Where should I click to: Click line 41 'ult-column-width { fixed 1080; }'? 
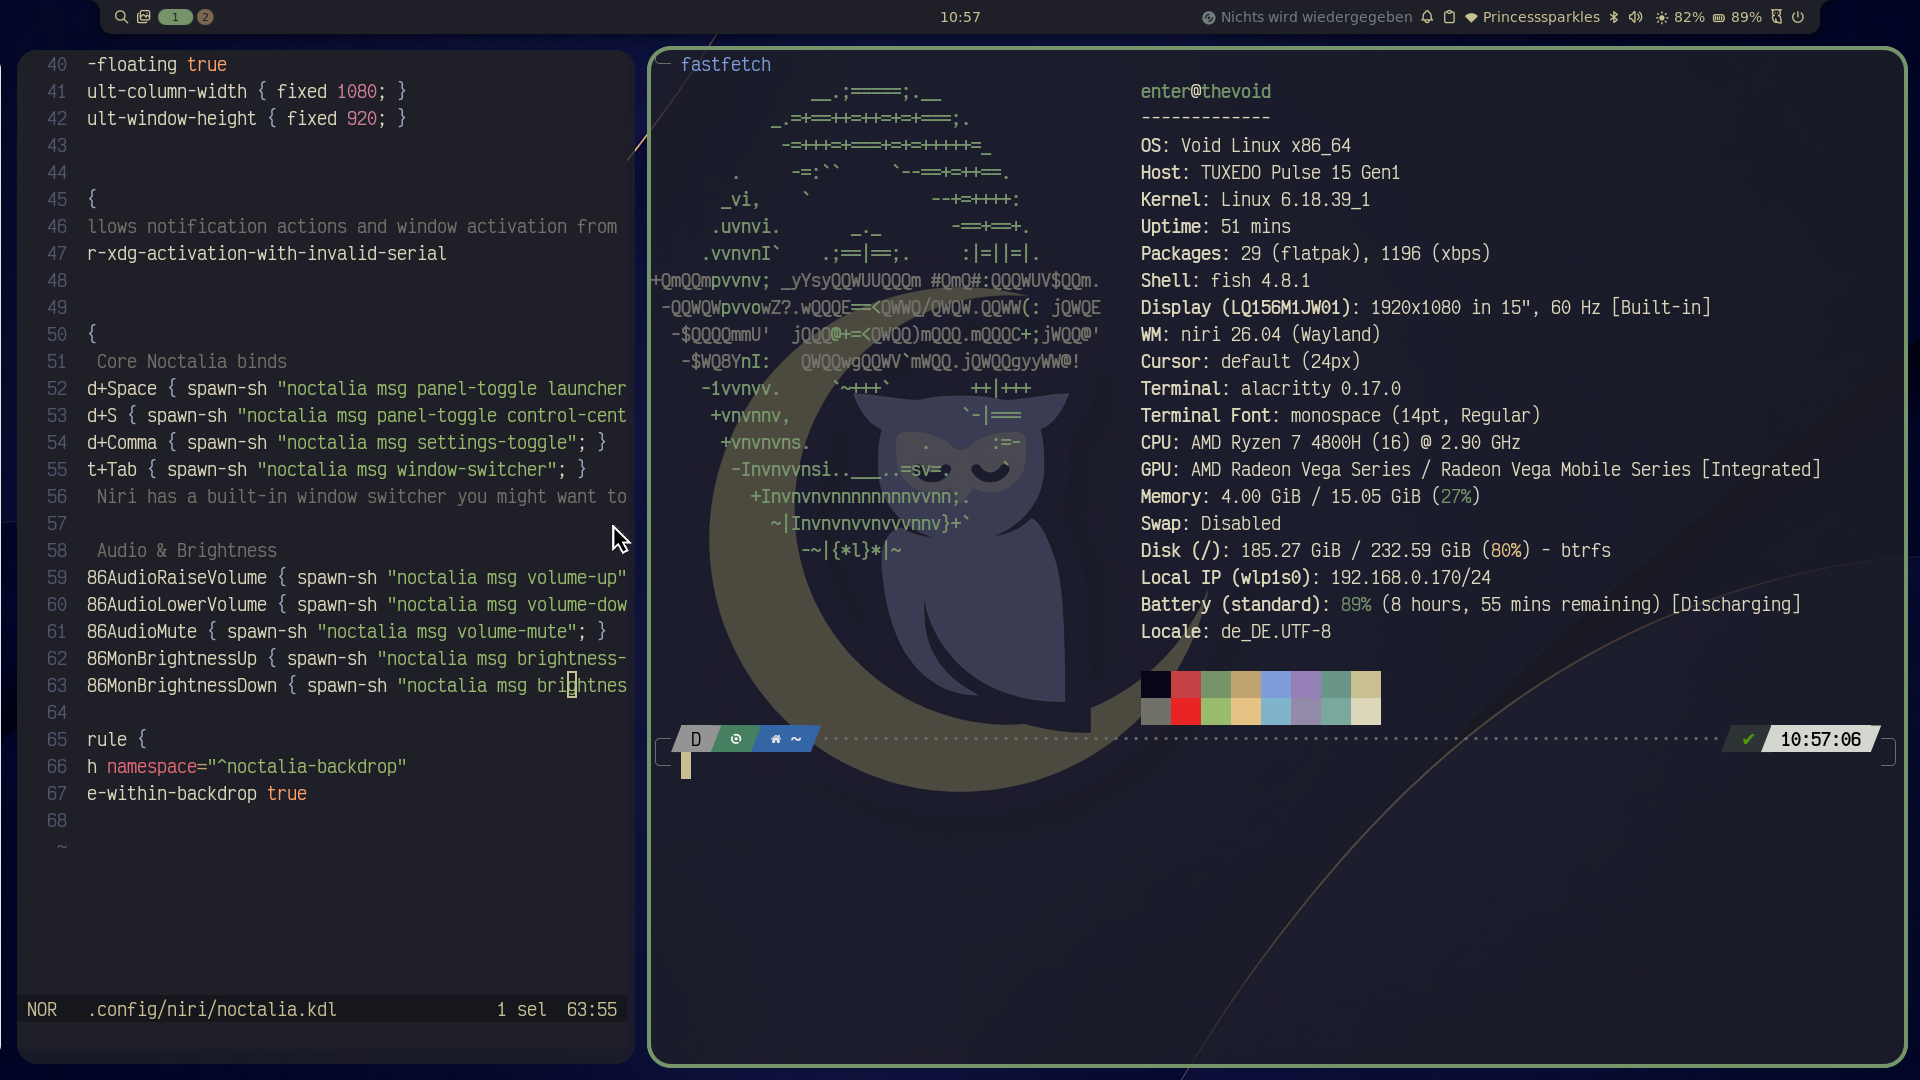[x=246, y=92]
